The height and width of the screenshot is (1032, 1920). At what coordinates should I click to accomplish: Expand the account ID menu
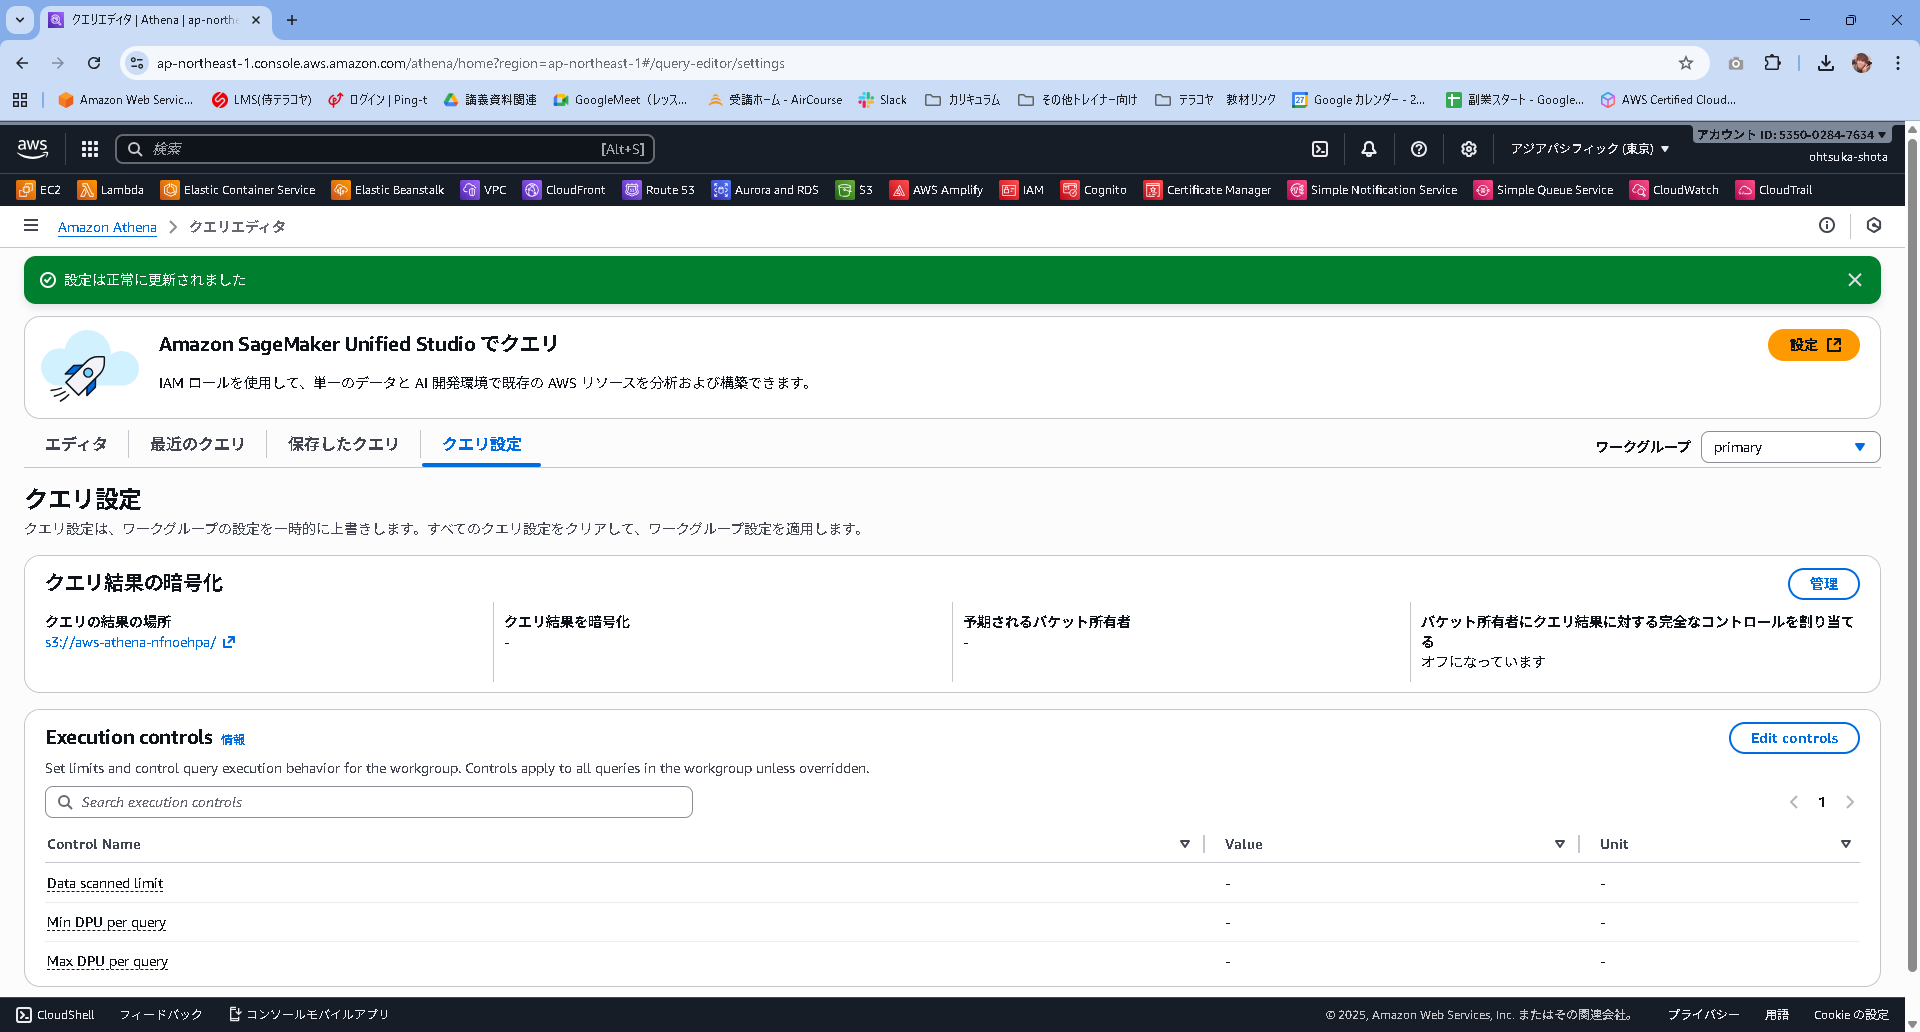pos(1791,134)
